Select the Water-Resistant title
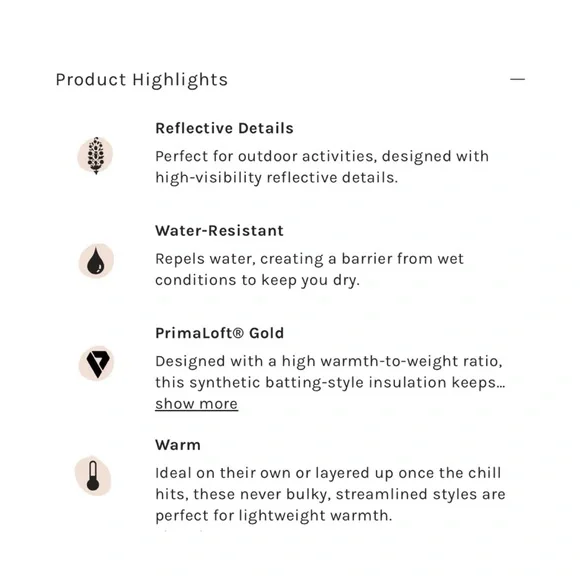The width and height of the screenshot is (580, 580). tap(219, 231)
